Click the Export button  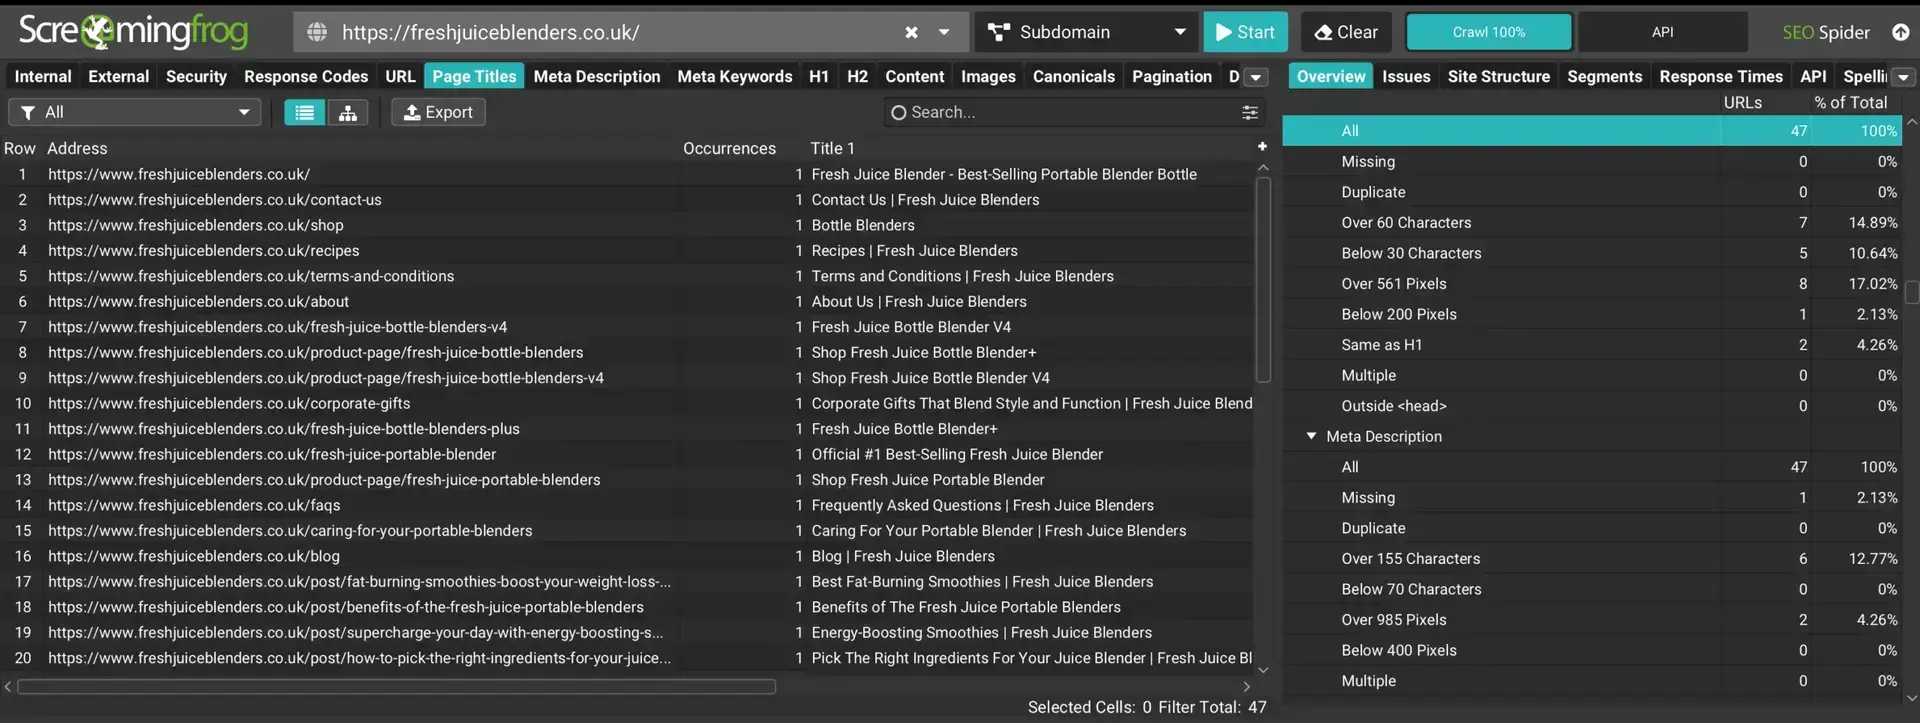[438, 113]
